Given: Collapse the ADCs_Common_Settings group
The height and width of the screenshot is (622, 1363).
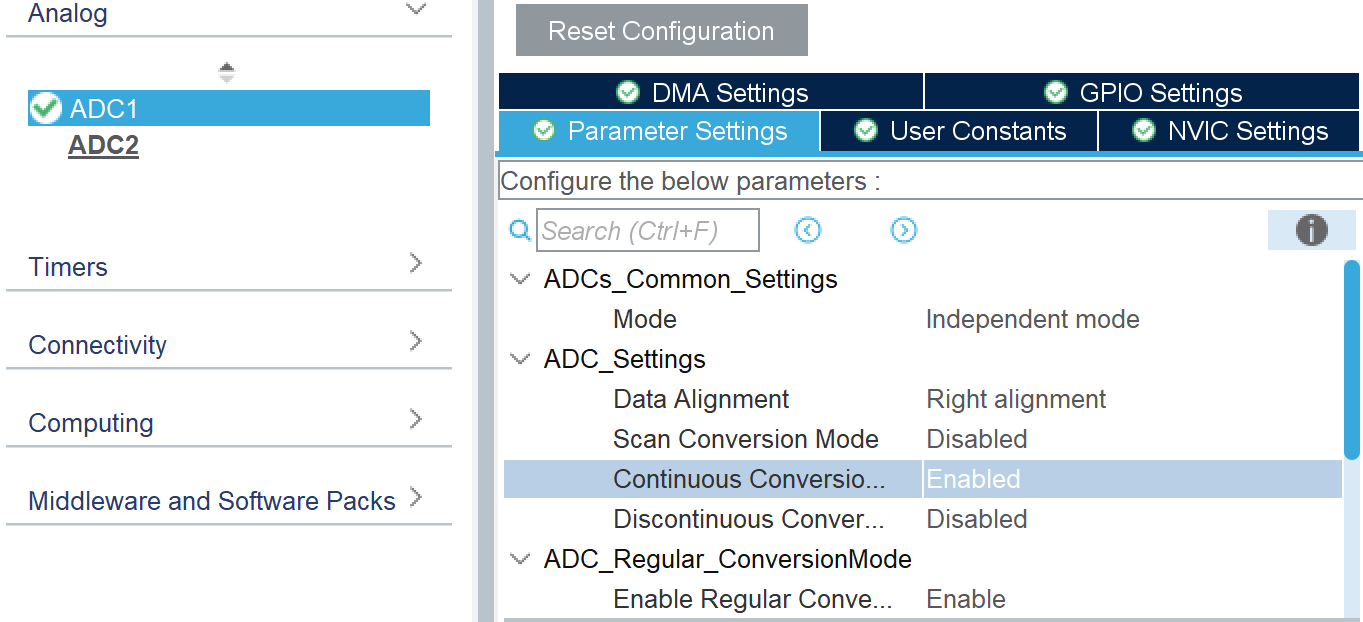Looking at the screenshot, I should click(520, 279).
